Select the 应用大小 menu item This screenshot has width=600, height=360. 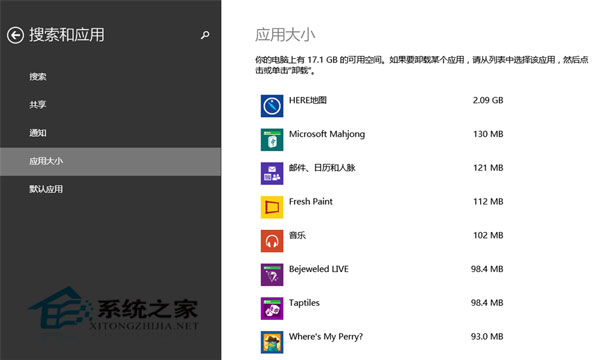(x=110, y=161)
